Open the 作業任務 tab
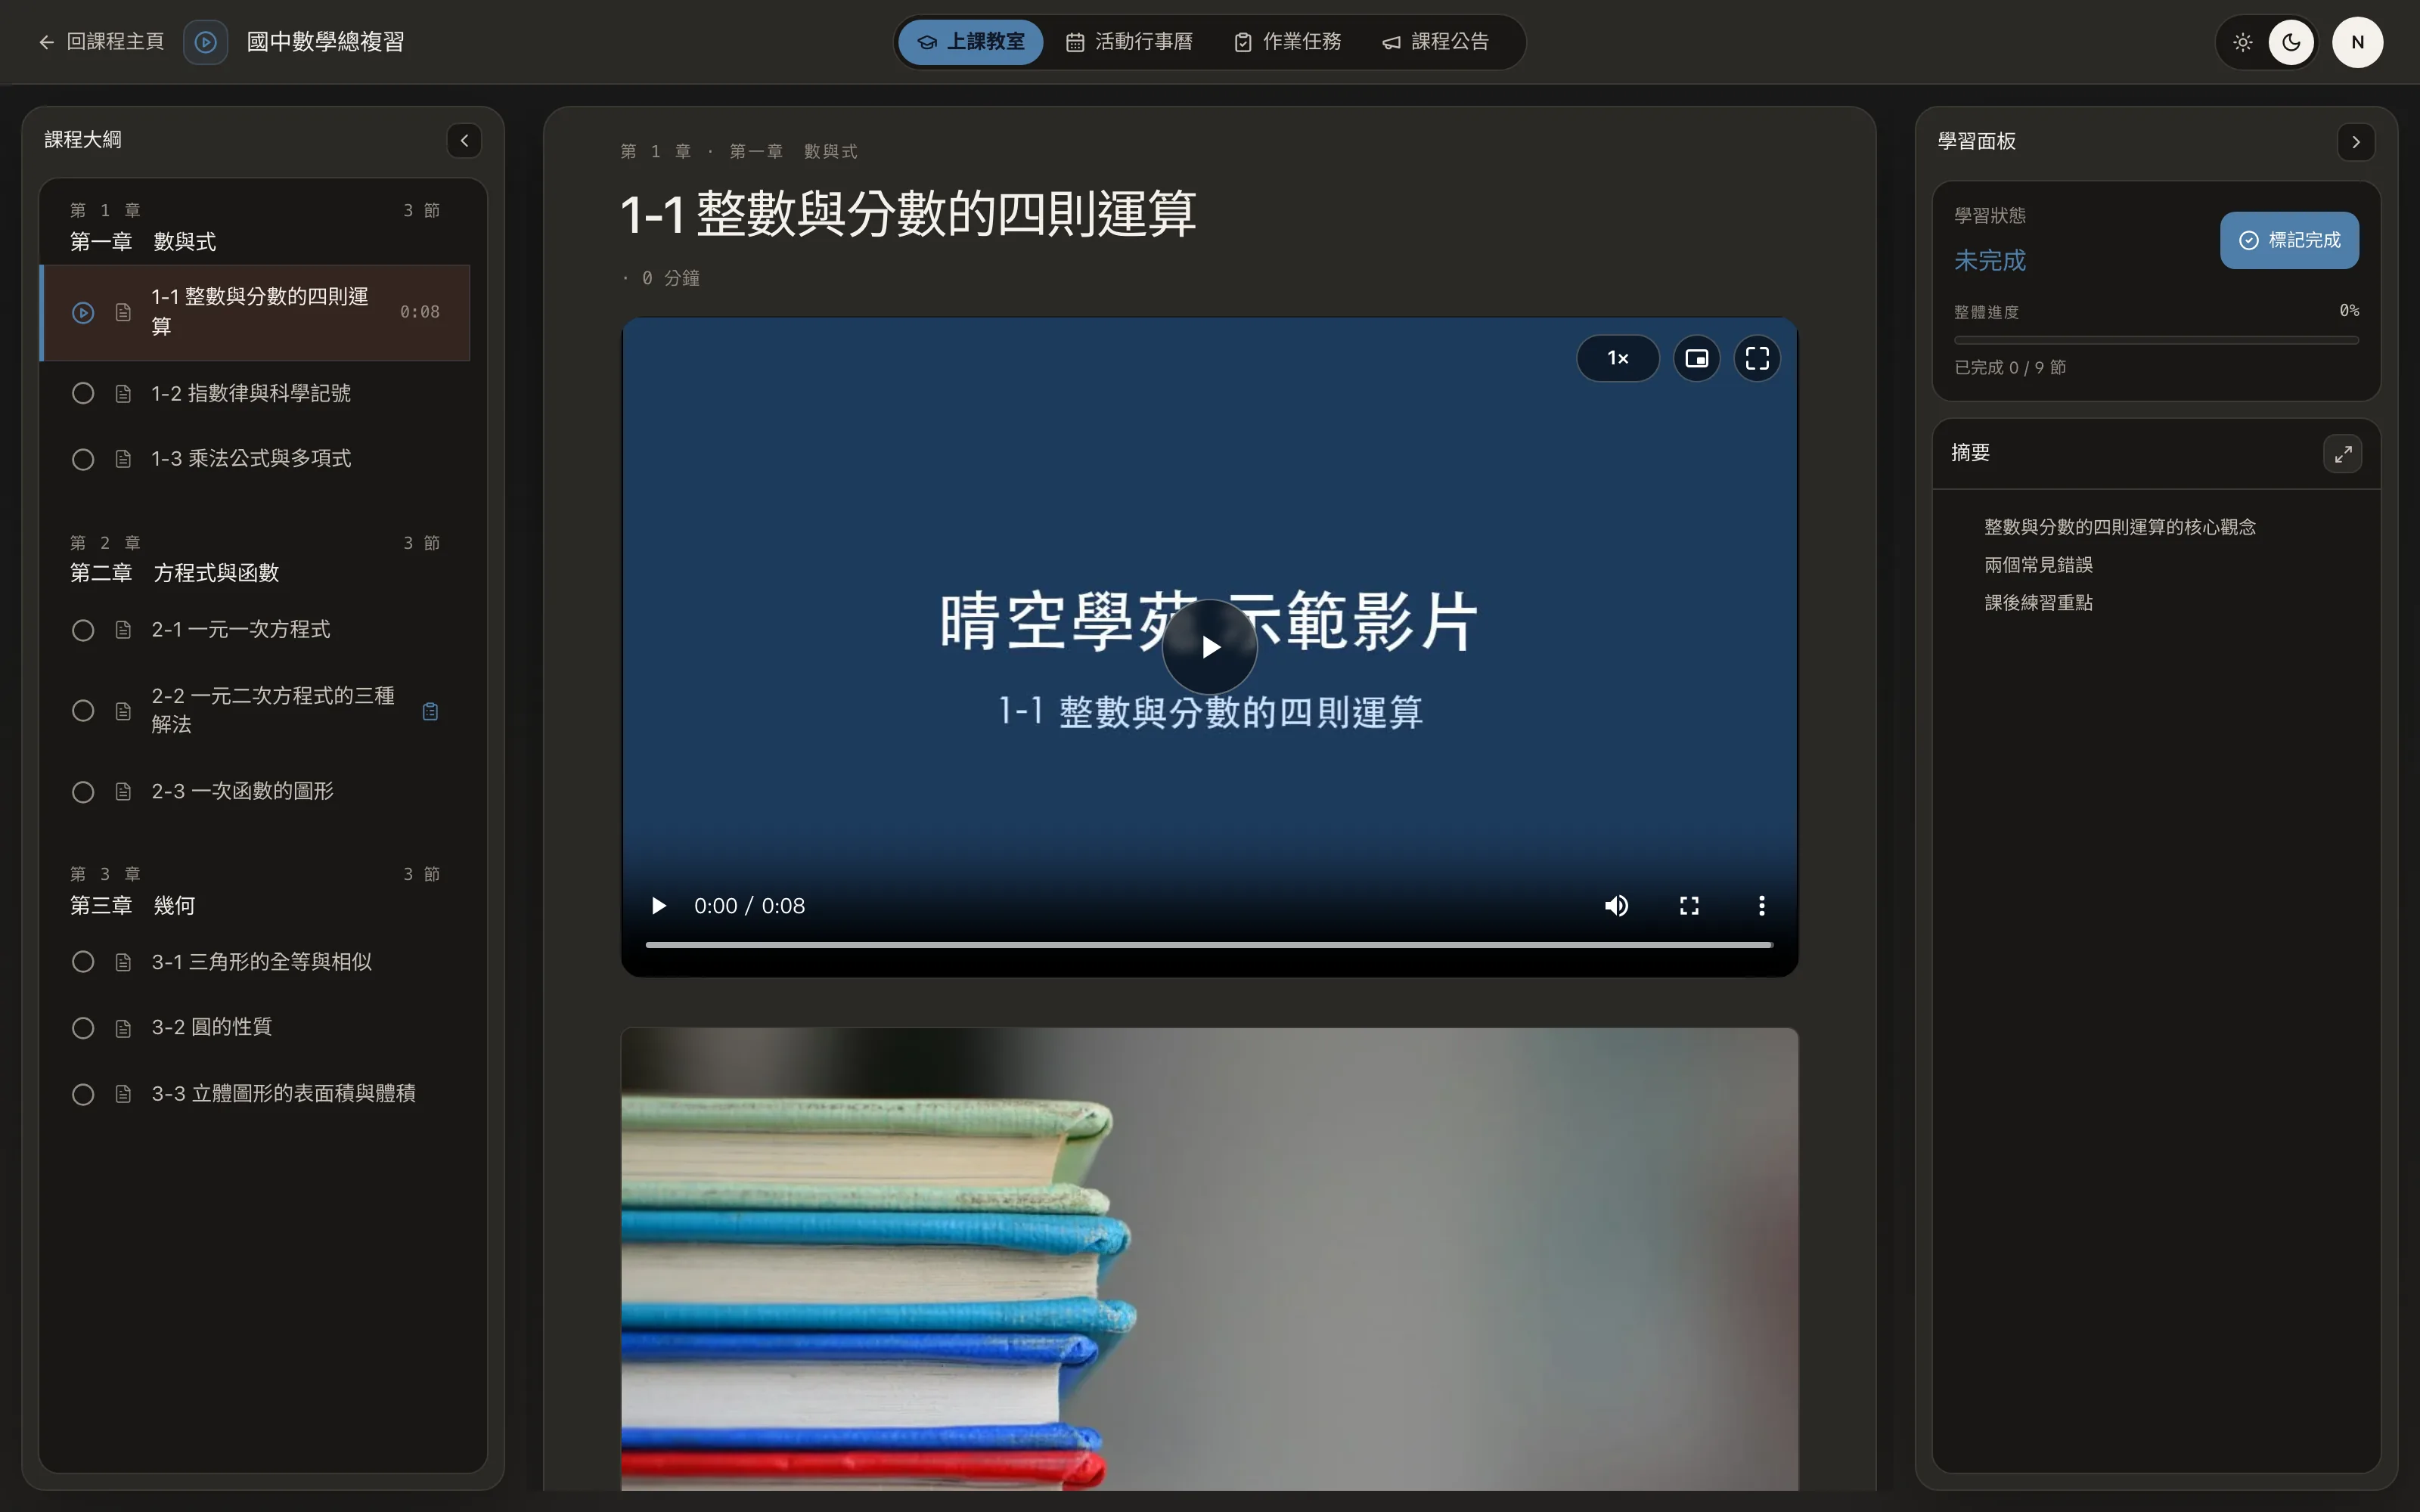The image size is (2420, 1512). (x=1288, y=42)
